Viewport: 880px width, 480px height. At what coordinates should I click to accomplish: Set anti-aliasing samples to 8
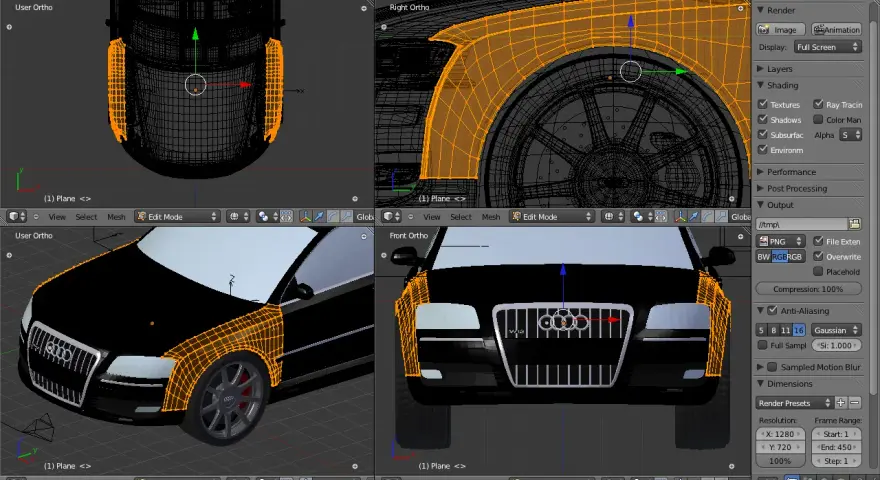[773, 330]
